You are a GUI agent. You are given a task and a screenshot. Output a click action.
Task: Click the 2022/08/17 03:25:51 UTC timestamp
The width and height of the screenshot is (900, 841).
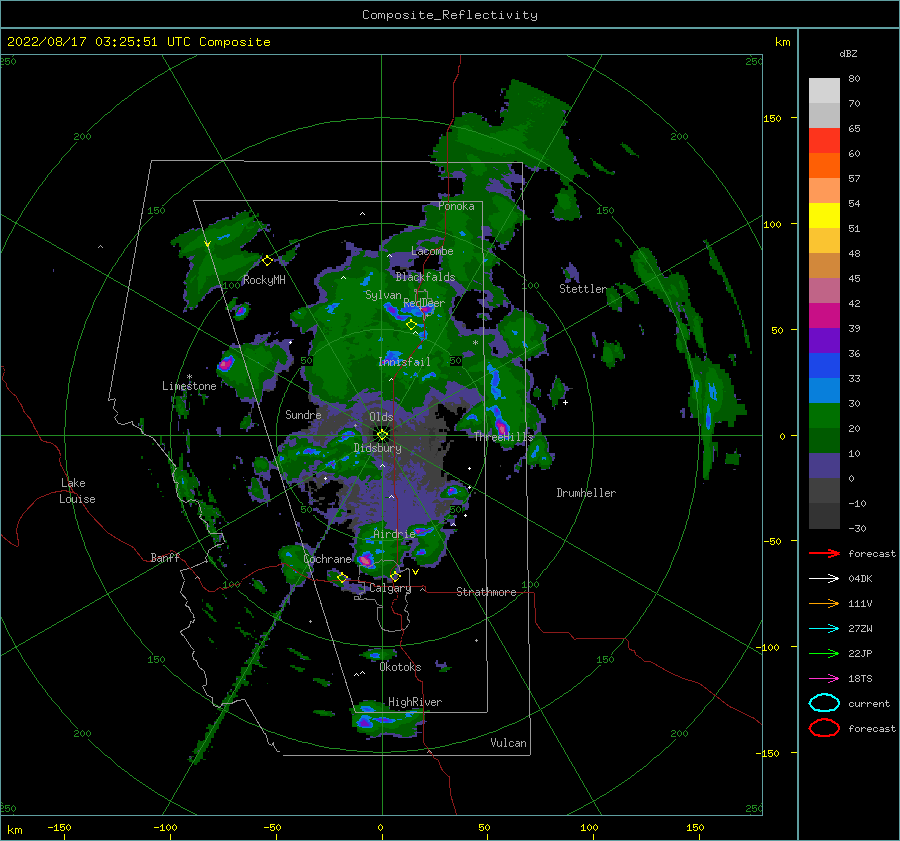pos(138,42)
